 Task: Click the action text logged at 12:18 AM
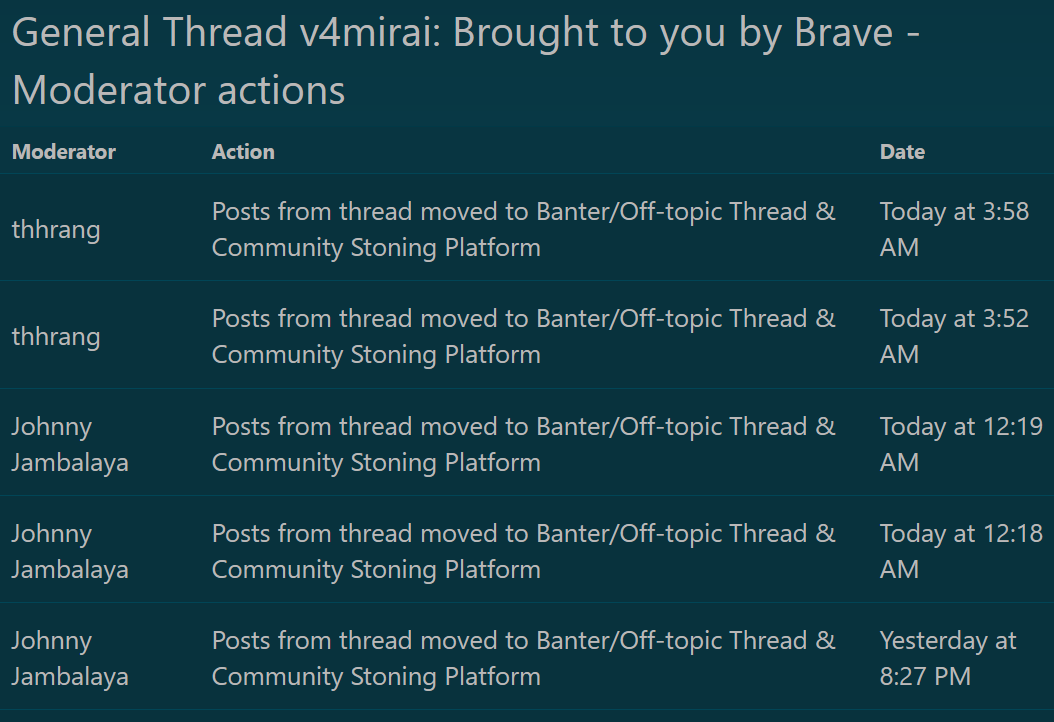point(524,551)
